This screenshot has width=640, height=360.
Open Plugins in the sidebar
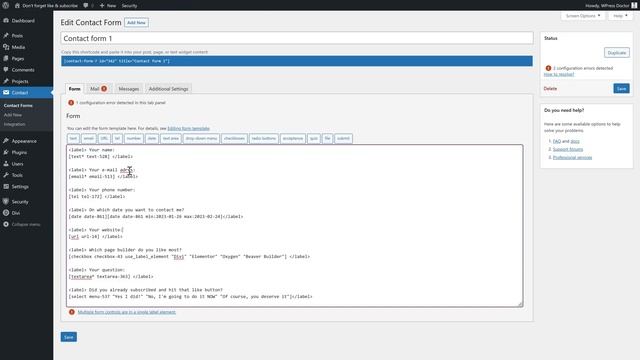point(19,153)
